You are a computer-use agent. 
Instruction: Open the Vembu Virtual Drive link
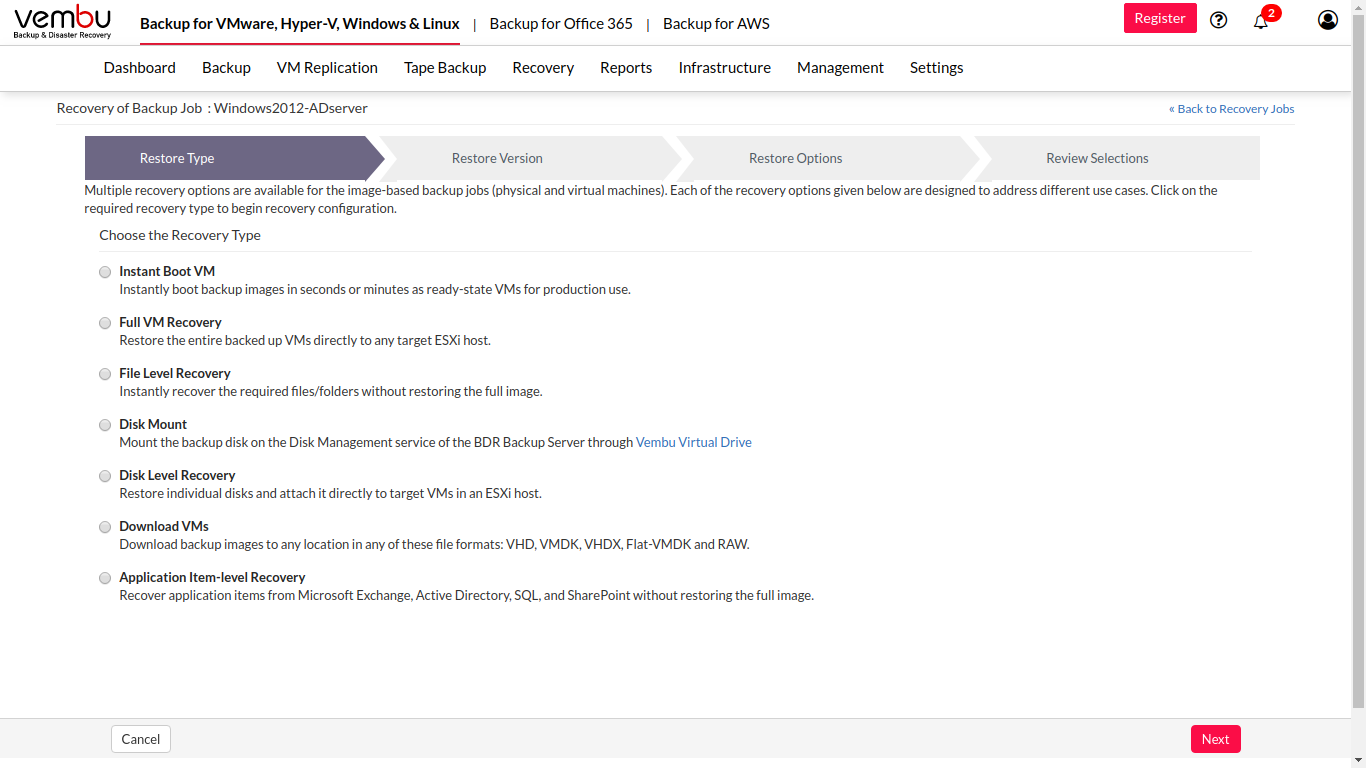(x=694, y=442)
